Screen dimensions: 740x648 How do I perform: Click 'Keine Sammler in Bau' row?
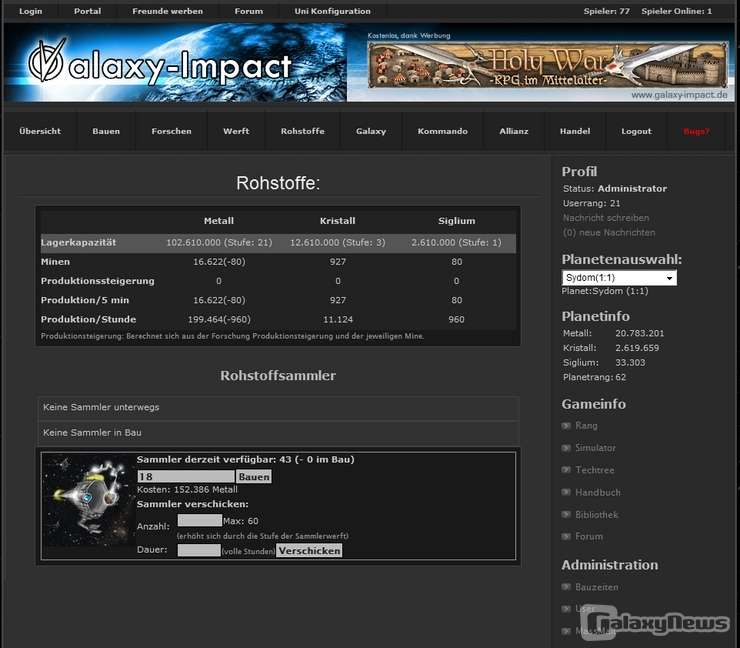click(x=278, y=433)
